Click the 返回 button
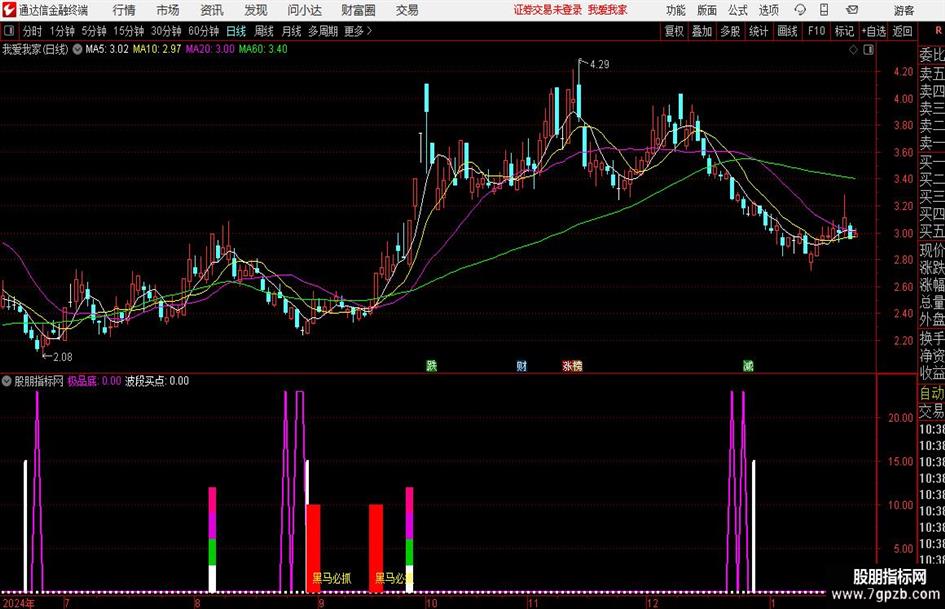The image size is (945, 609). coord(902,31)
